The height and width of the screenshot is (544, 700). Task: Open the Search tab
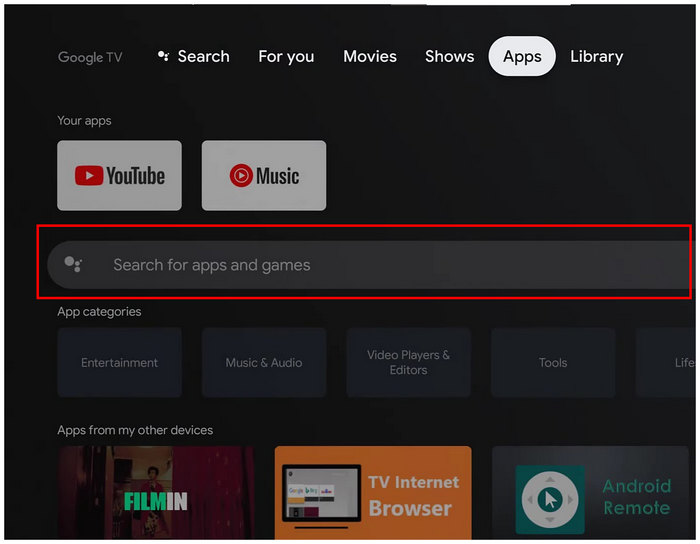coord(194,57)
